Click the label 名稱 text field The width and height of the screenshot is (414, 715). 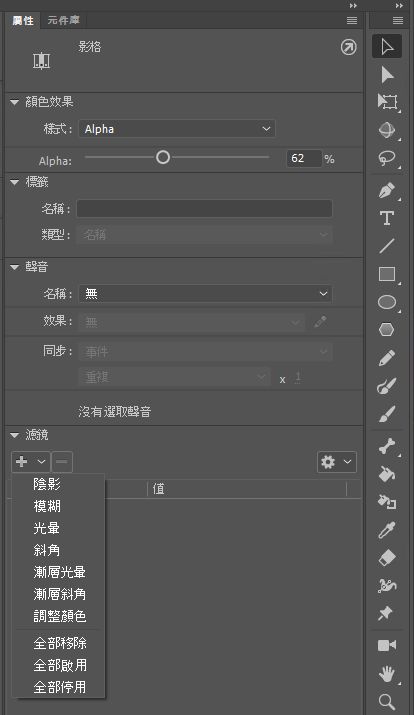[204, 208]
